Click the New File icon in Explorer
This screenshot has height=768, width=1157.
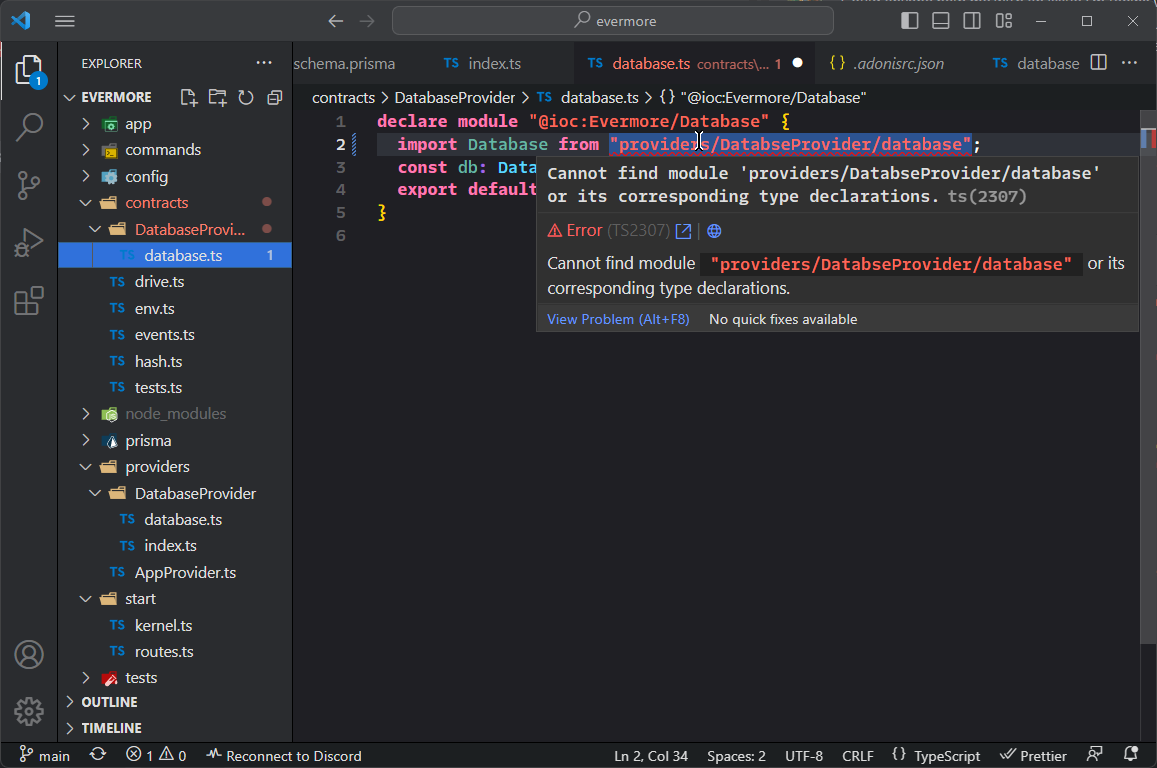pyautogui.click(x=188, y=97)
